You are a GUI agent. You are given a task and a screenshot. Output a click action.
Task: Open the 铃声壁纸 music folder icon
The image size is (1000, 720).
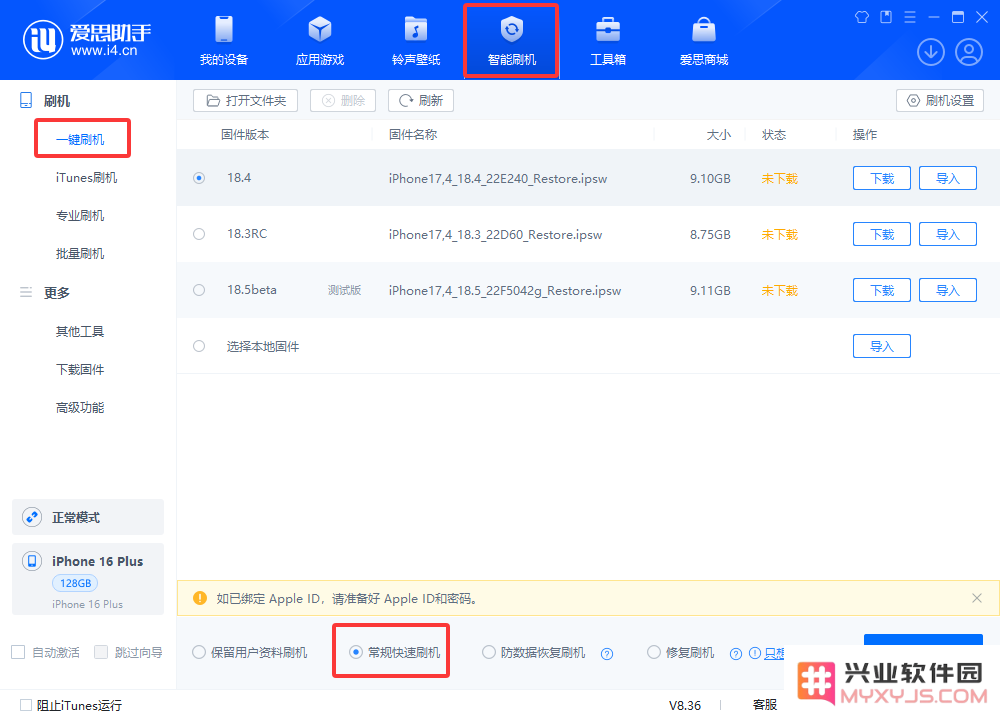[x=416, y=29]
